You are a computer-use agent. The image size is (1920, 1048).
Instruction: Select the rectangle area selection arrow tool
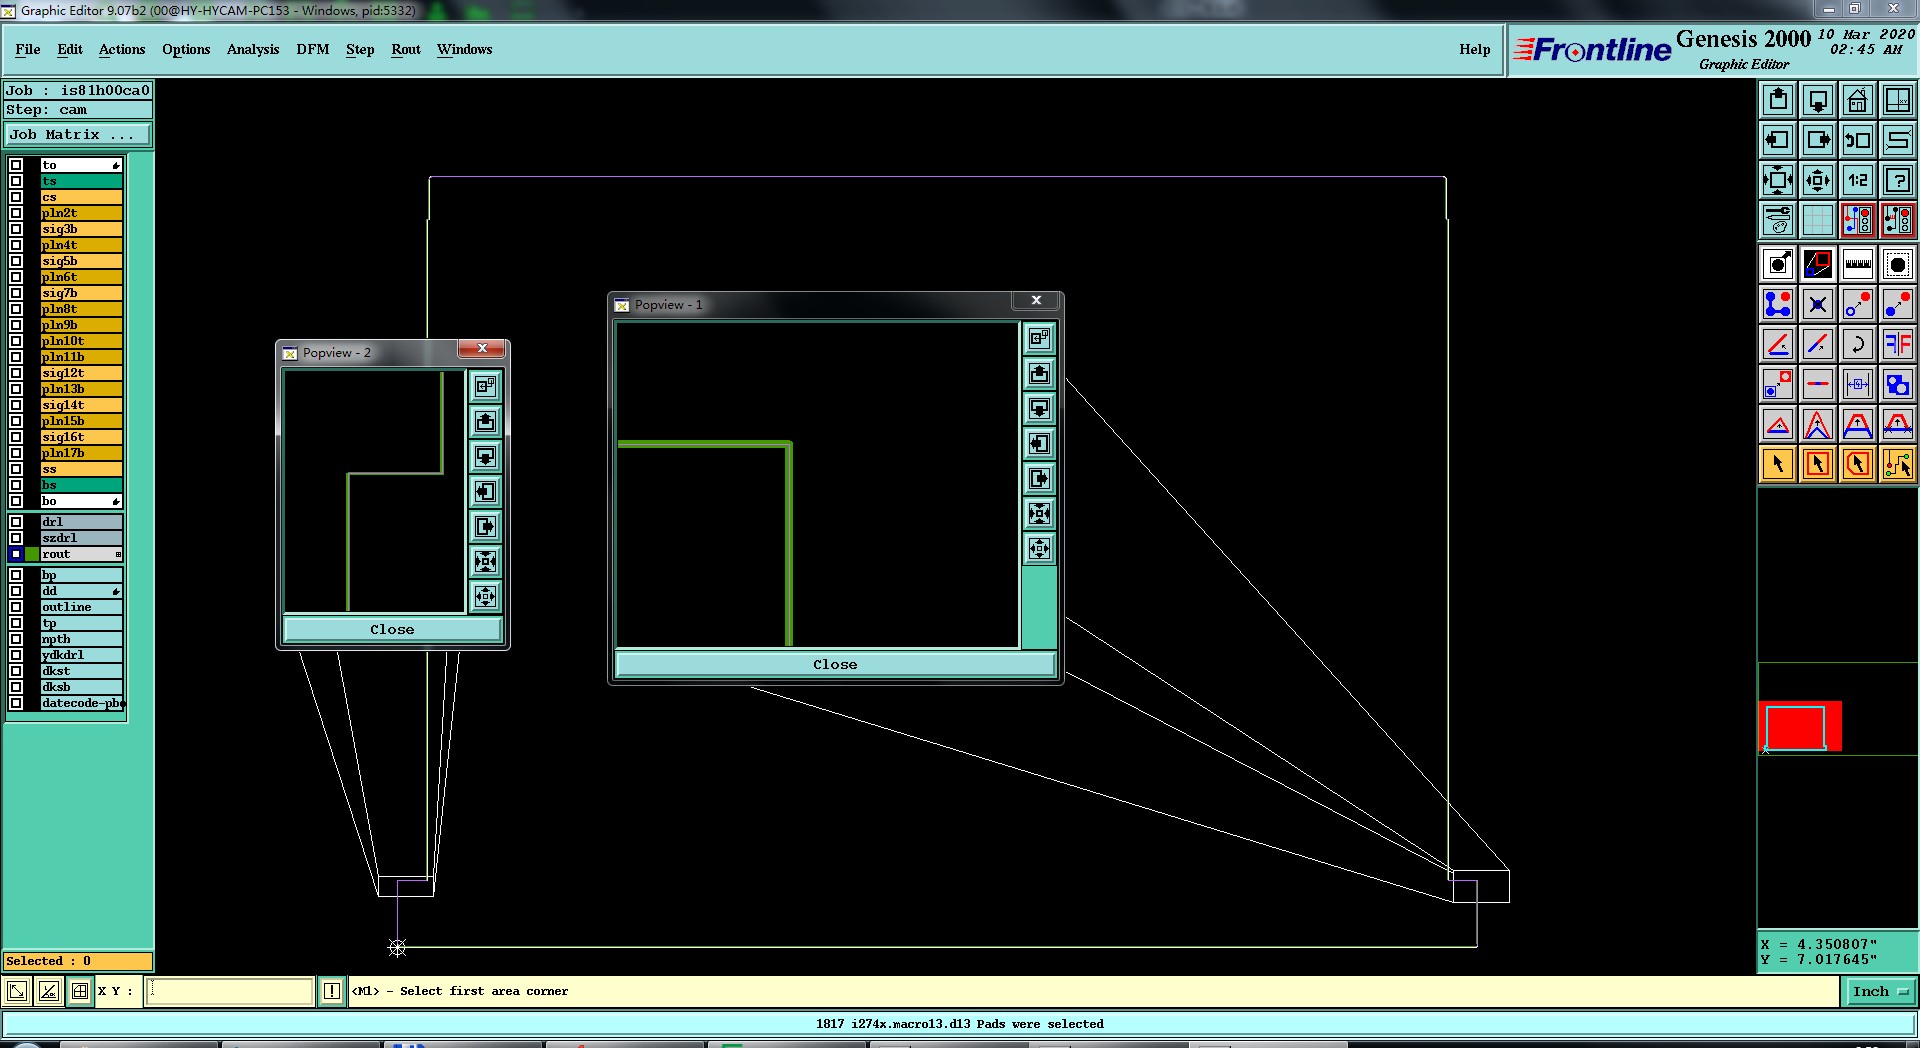[x=1818, y=464]
